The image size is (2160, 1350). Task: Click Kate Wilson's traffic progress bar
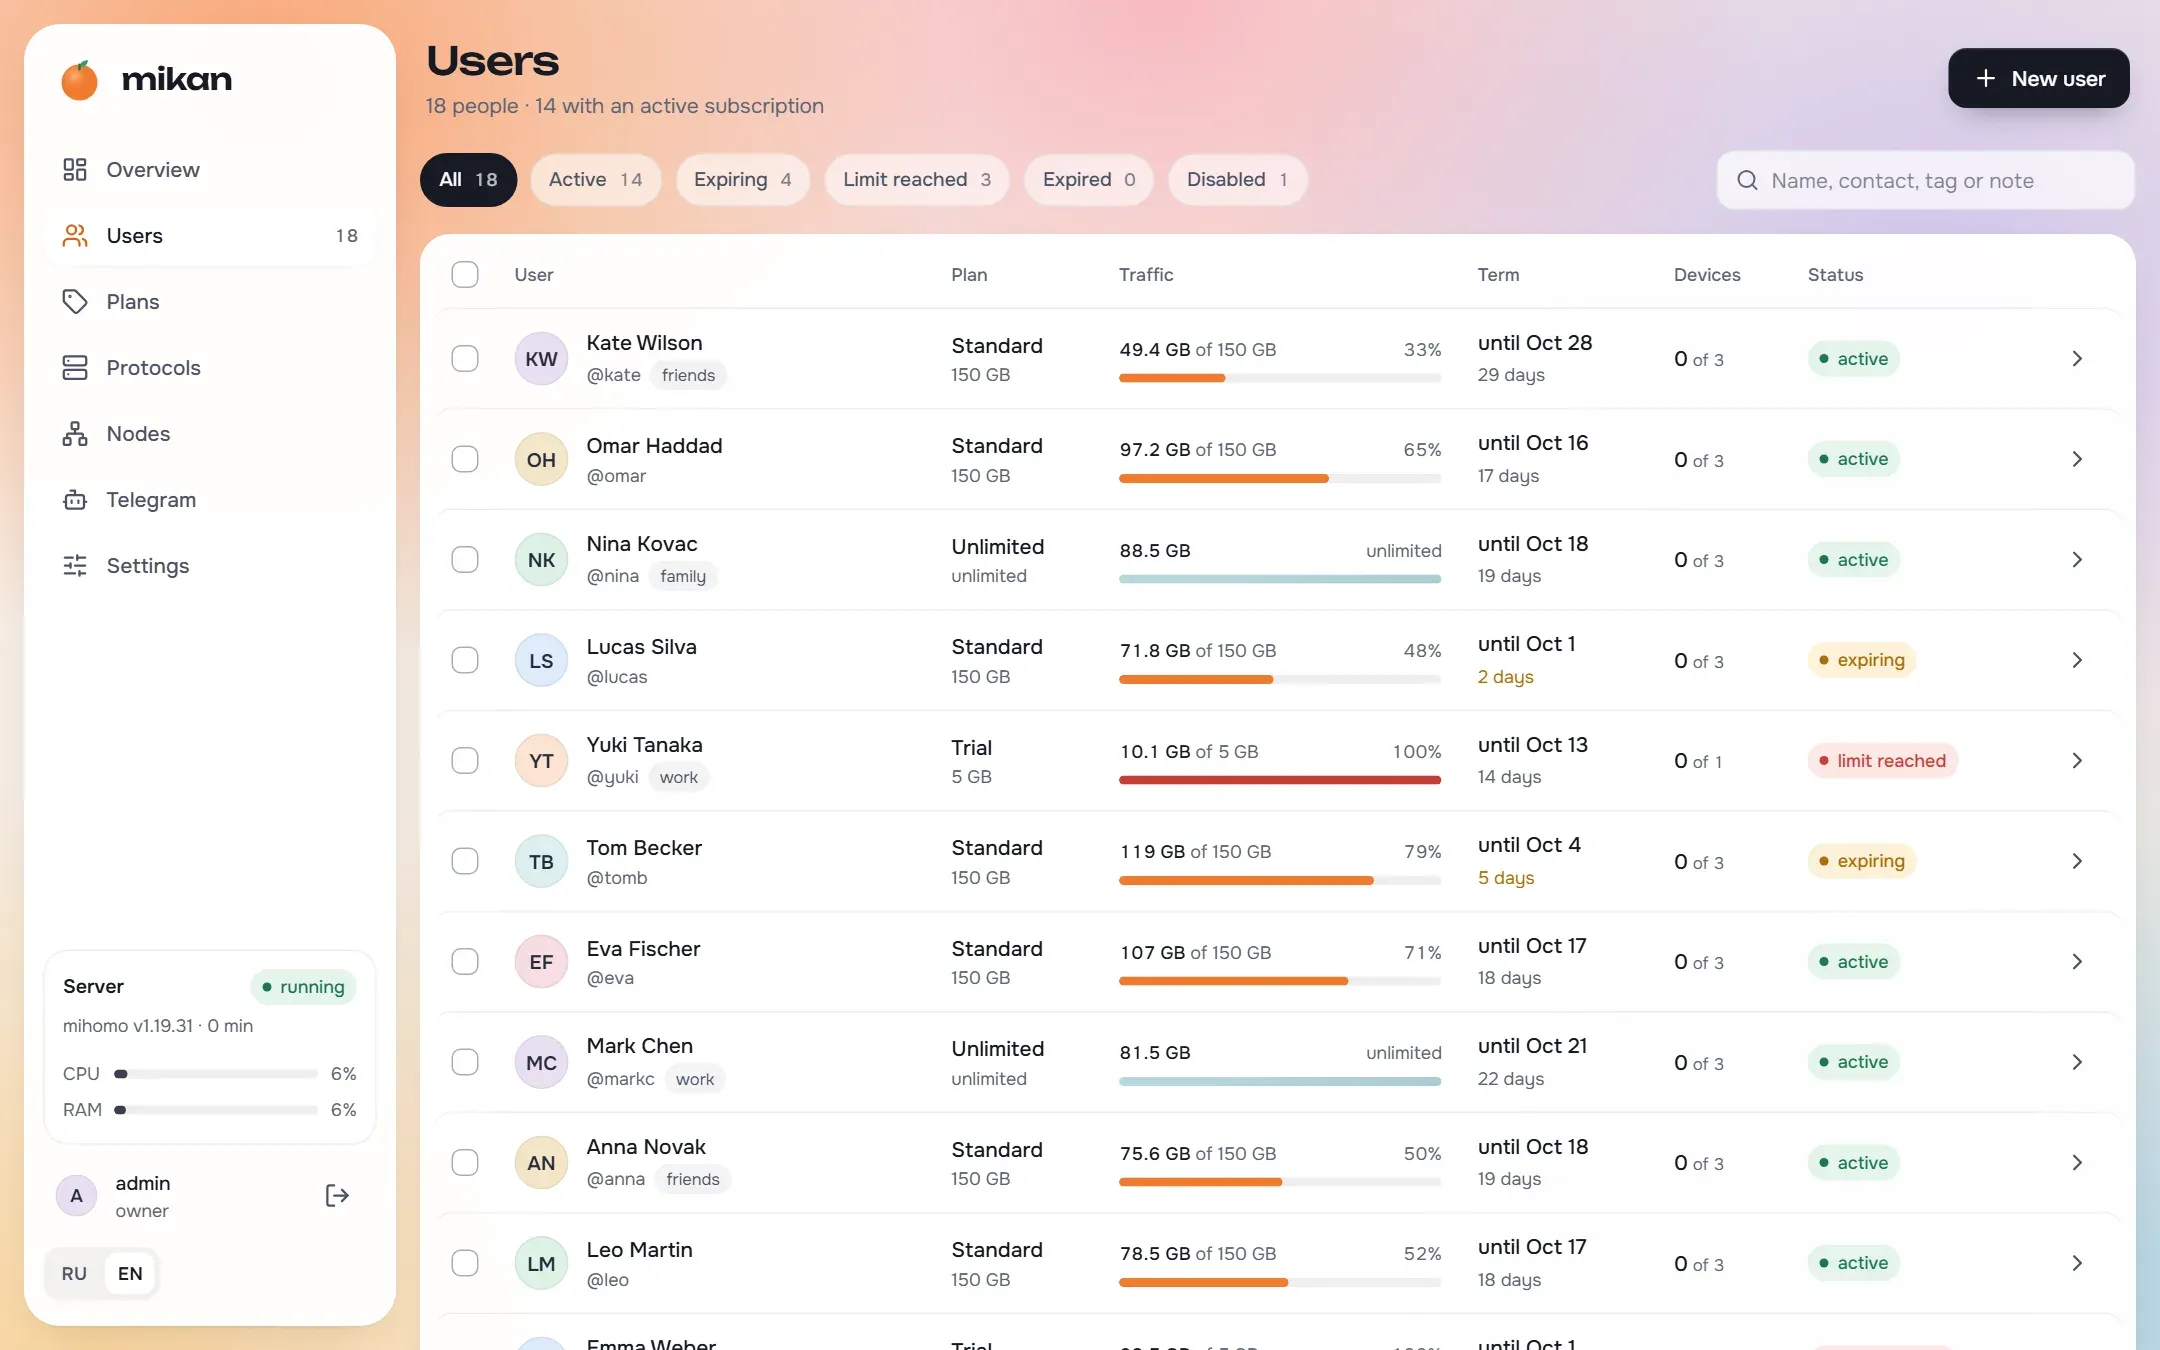click(x=1280, y=378)
